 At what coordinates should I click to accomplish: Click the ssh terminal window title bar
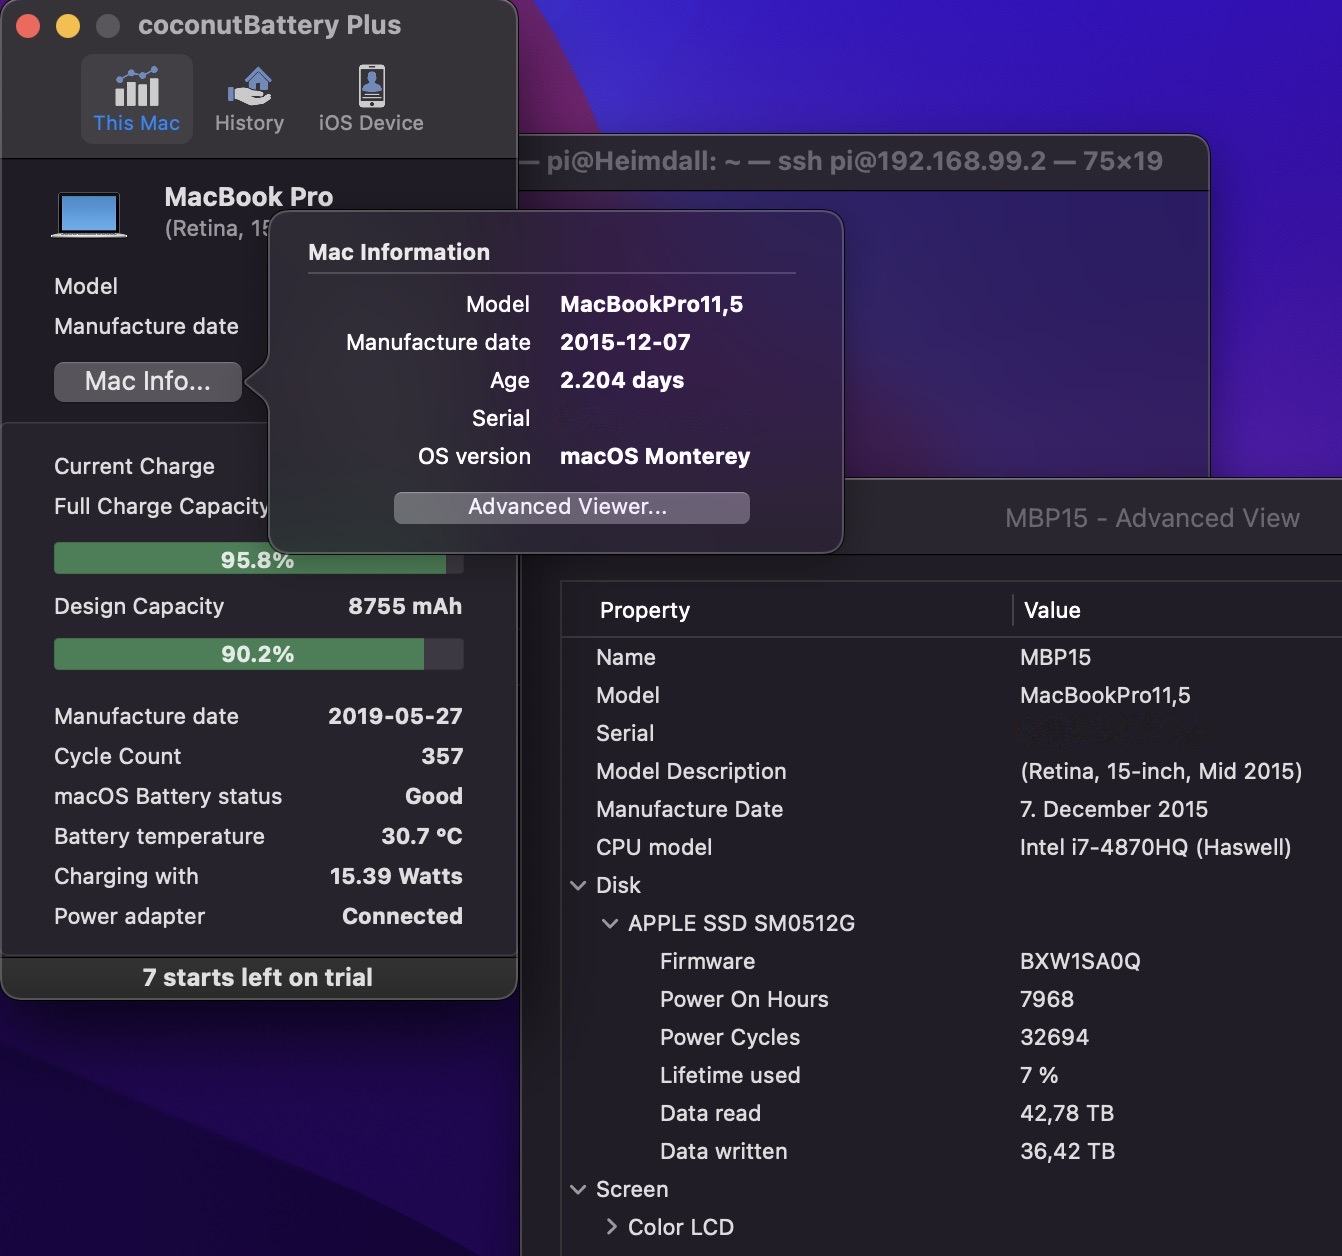[863, 161]
